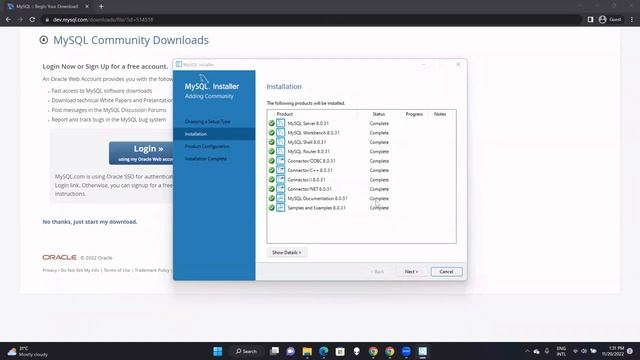Click the Progress column header
Screen dimensions: 640x360
(414, 114)
